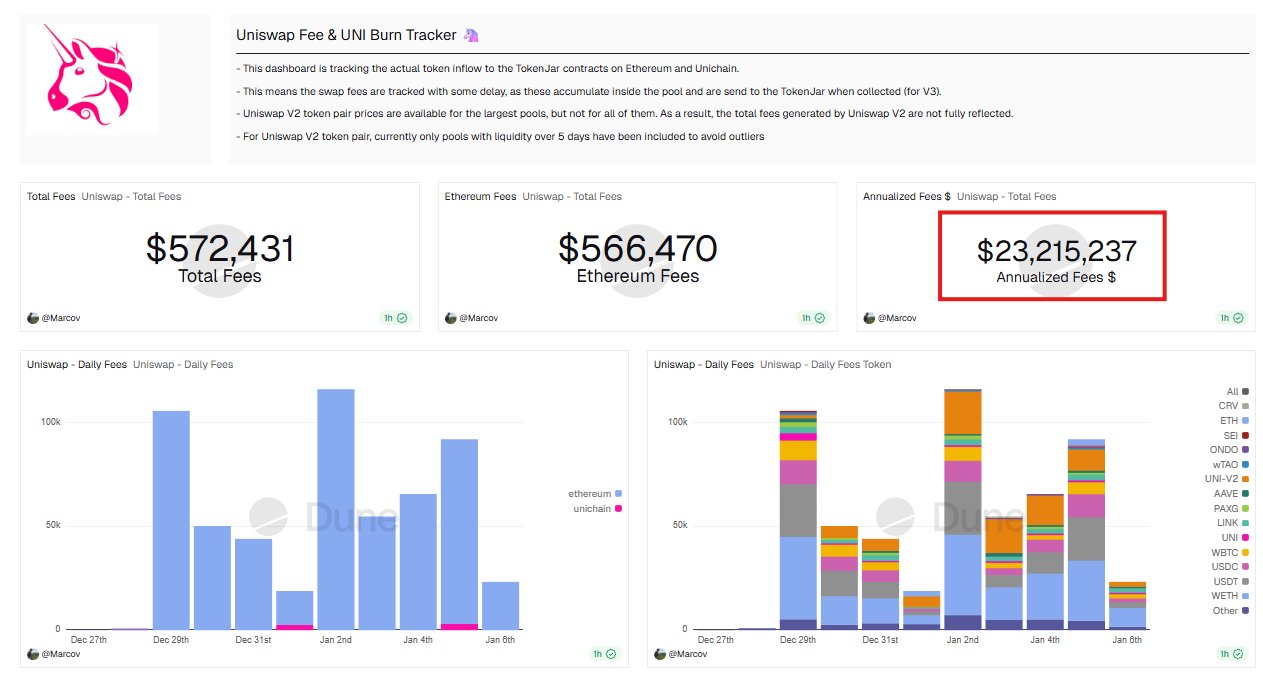Open the Uniswap - Daily Fees Token query title
Image resolution: width=1263 pixels, height=675 pixels.
[825, 365]
